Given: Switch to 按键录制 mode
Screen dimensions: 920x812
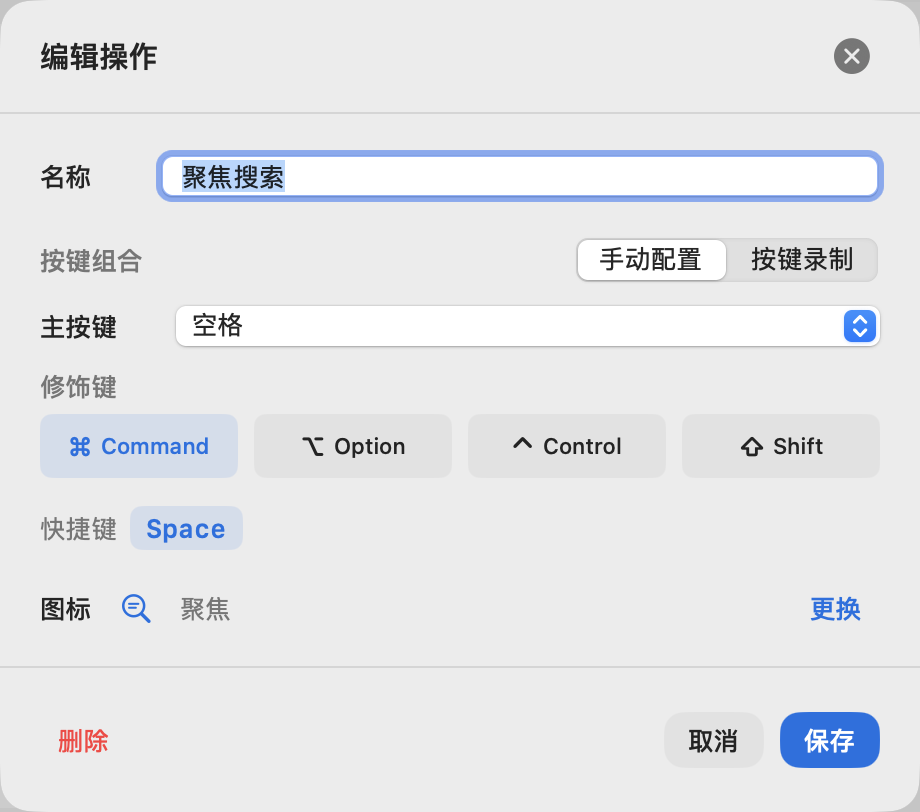Looking at the screenshot, I should [x=801, y=259].
